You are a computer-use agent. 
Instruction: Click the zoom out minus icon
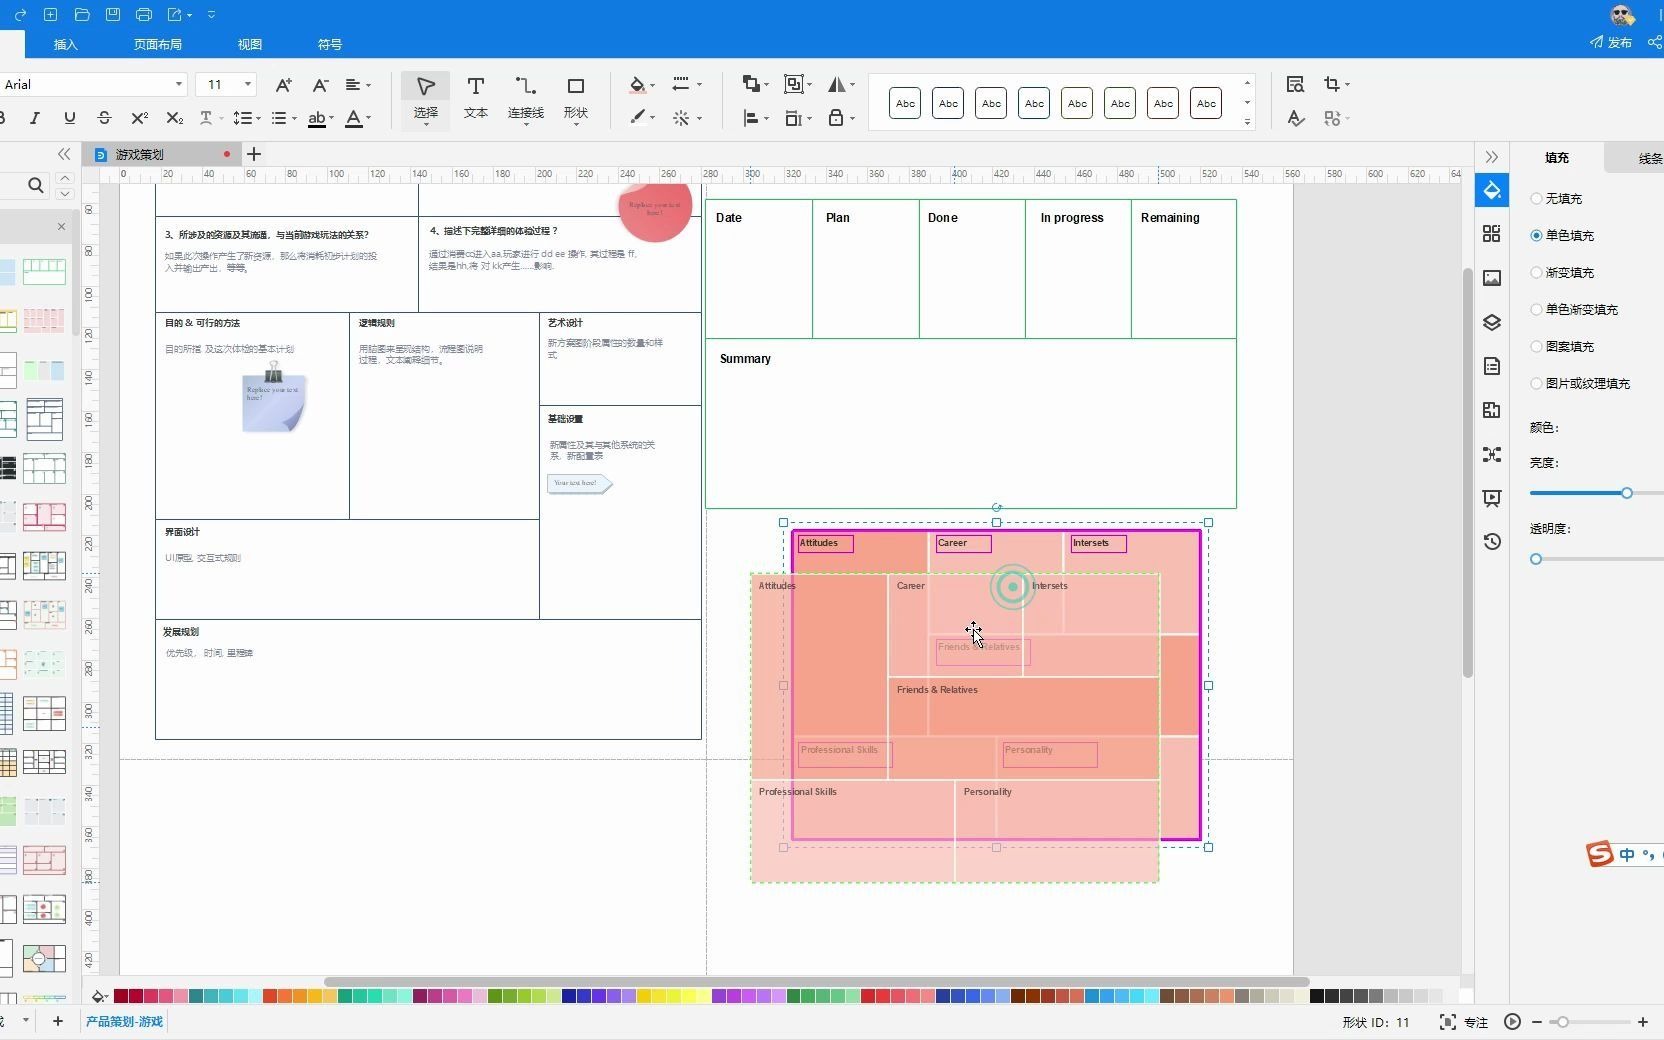(x=1537, y=1021)
